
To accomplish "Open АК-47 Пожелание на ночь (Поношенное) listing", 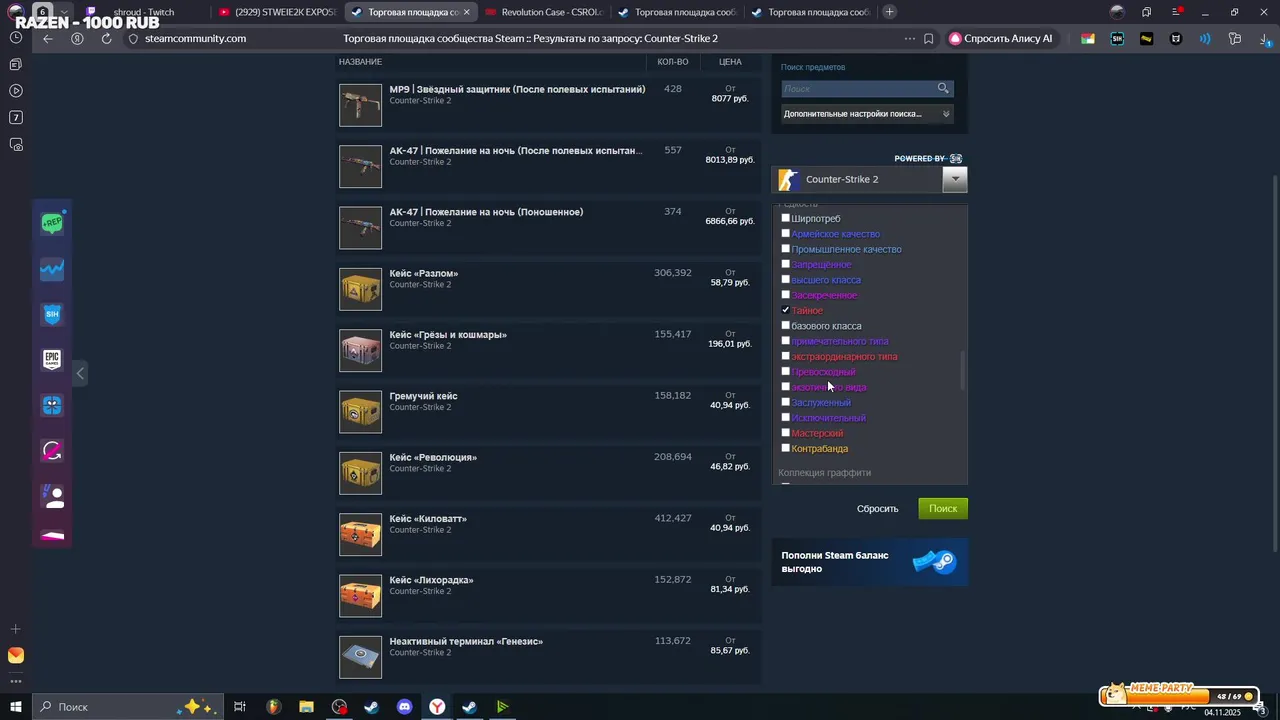I will point(548,228).
